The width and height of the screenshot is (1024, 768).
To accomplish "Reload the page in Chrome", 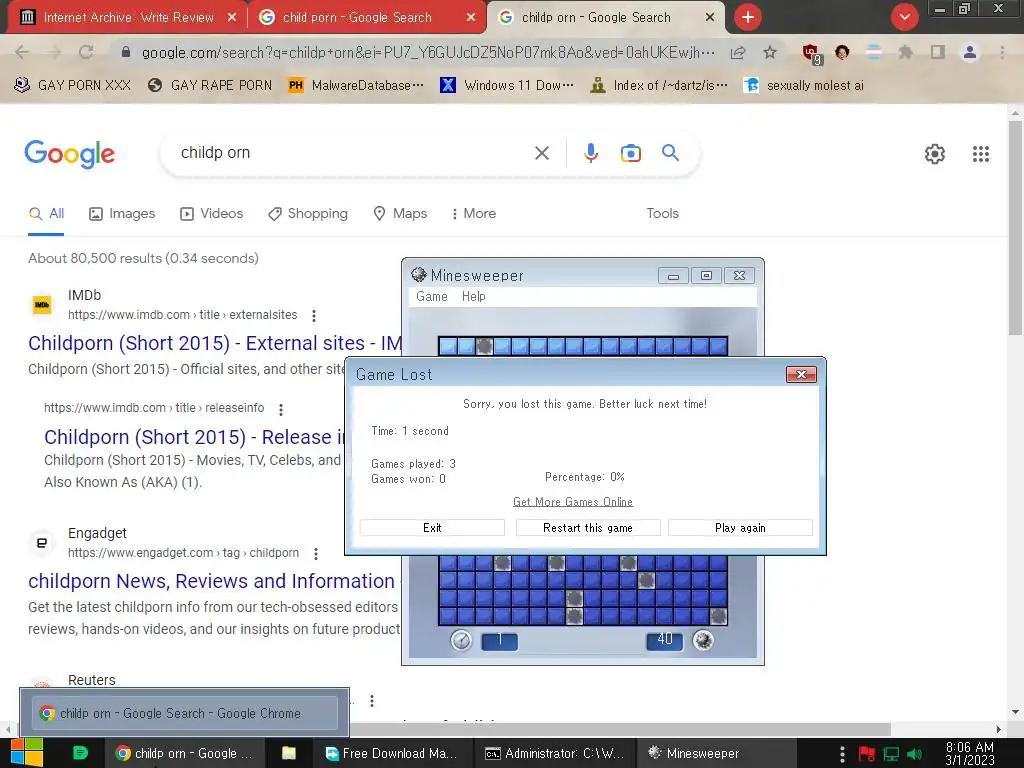I will pos(86,52).
